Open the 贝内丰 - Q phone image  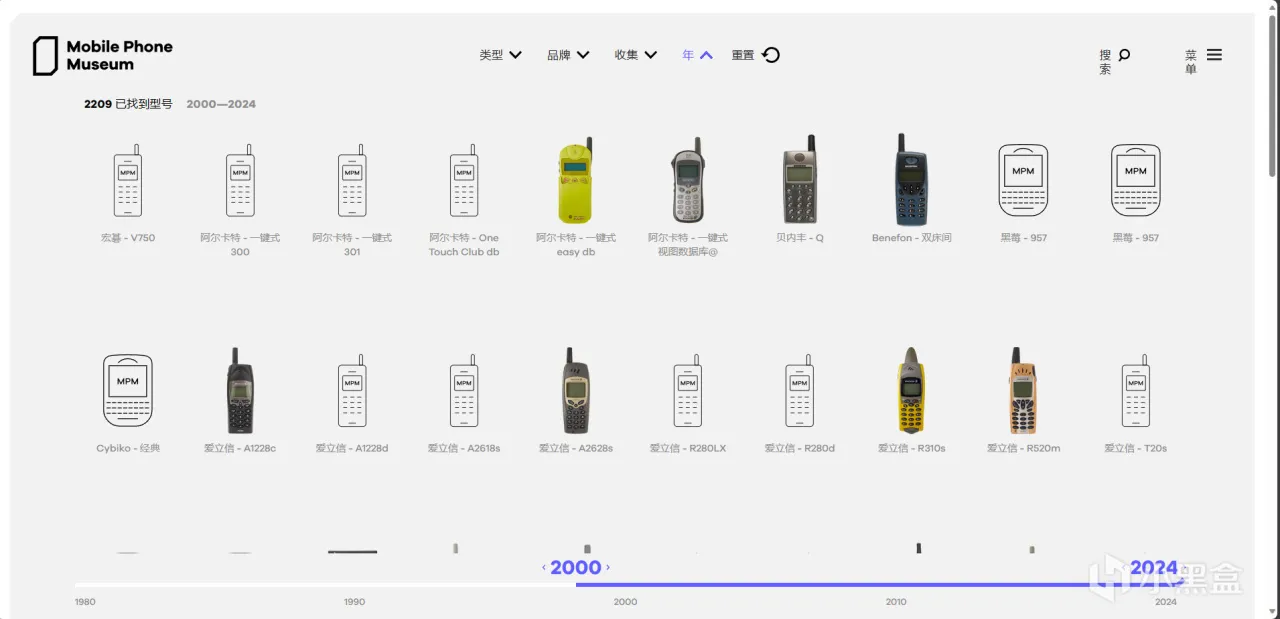[800, 181]
